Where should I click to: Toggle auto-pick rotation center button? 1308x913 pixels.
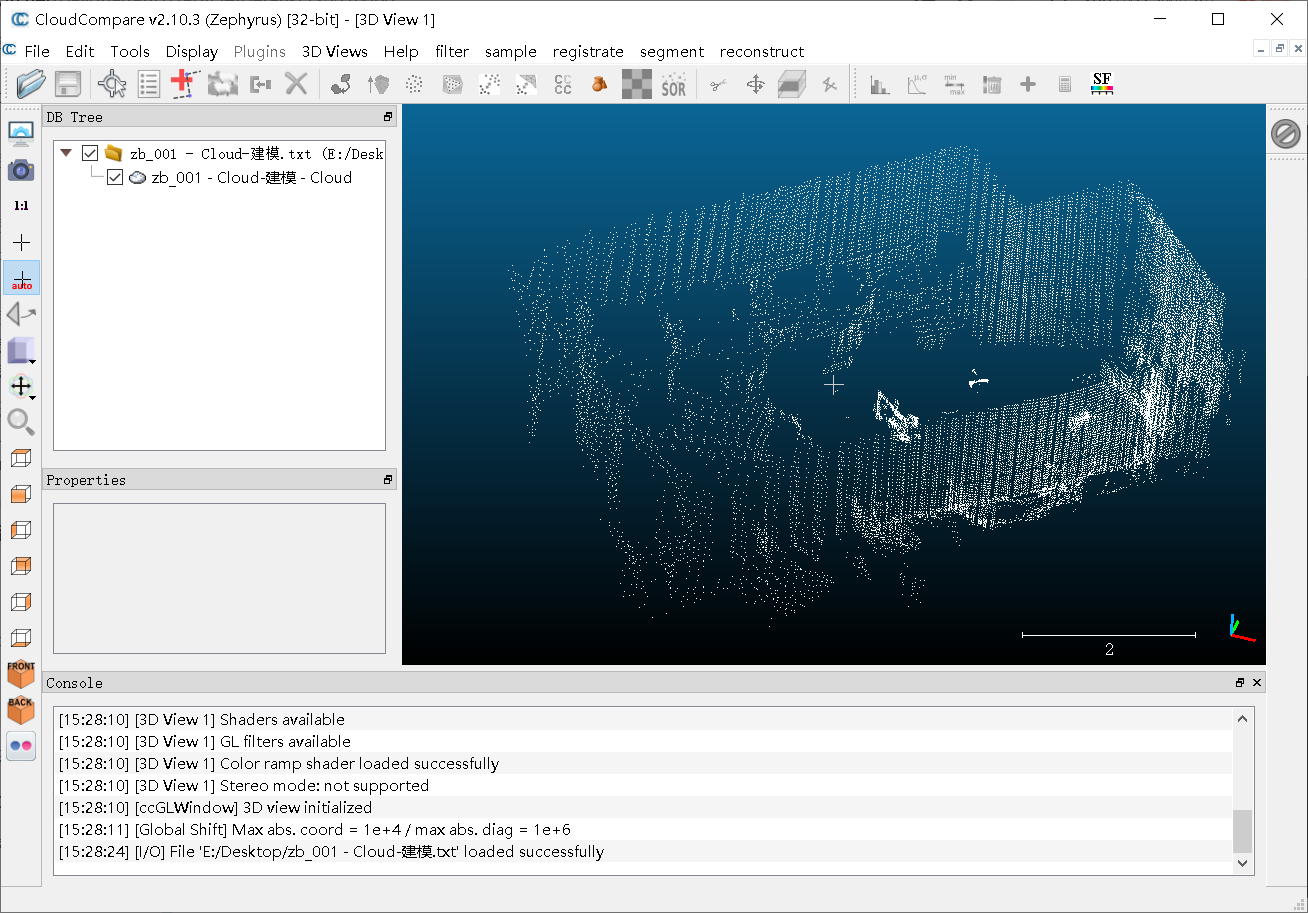[x=21, y=278]
